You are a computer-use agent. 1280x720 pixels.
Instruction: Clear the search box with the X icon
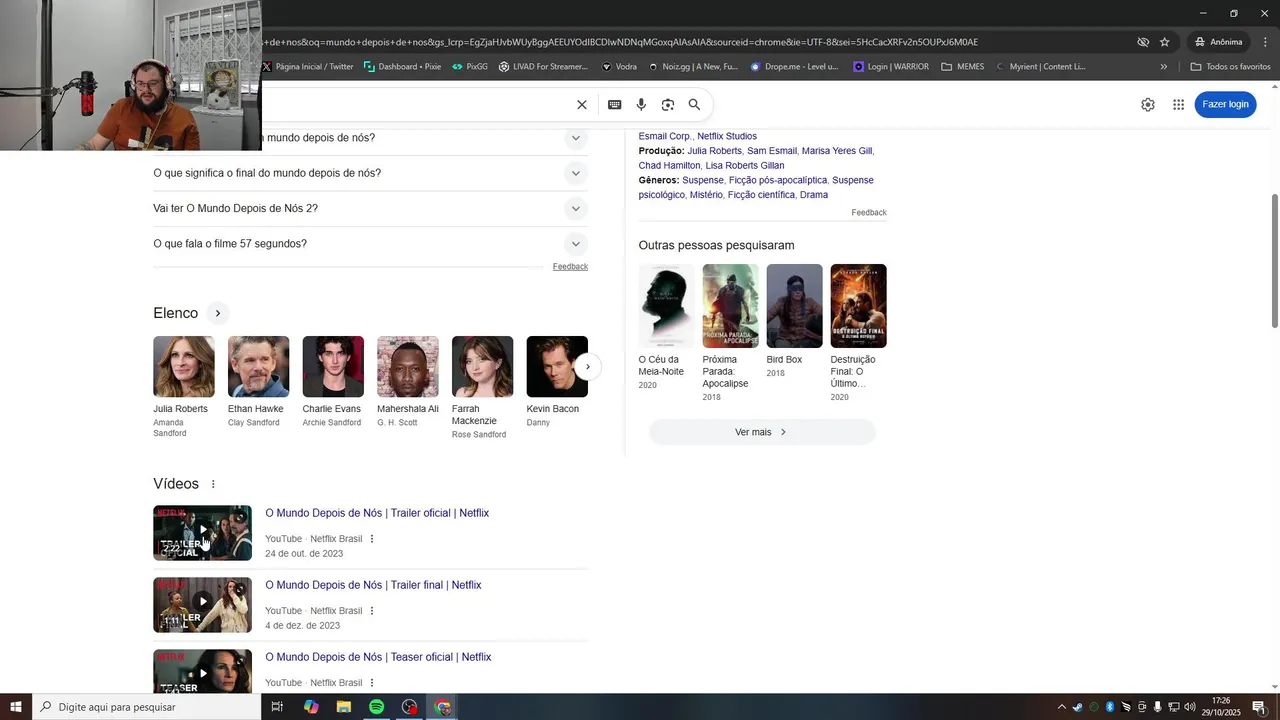(582, 105)
